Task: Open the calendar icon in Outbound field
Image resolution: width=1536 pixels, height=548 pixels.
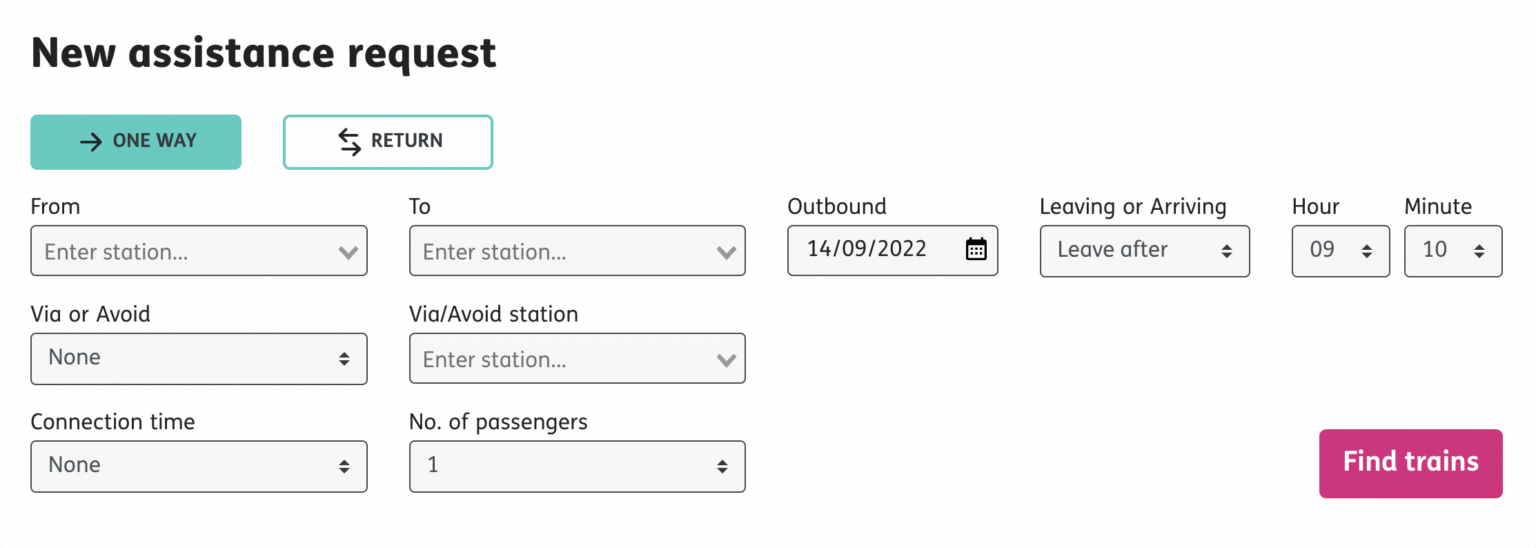Action: click(x=976, y=250)
